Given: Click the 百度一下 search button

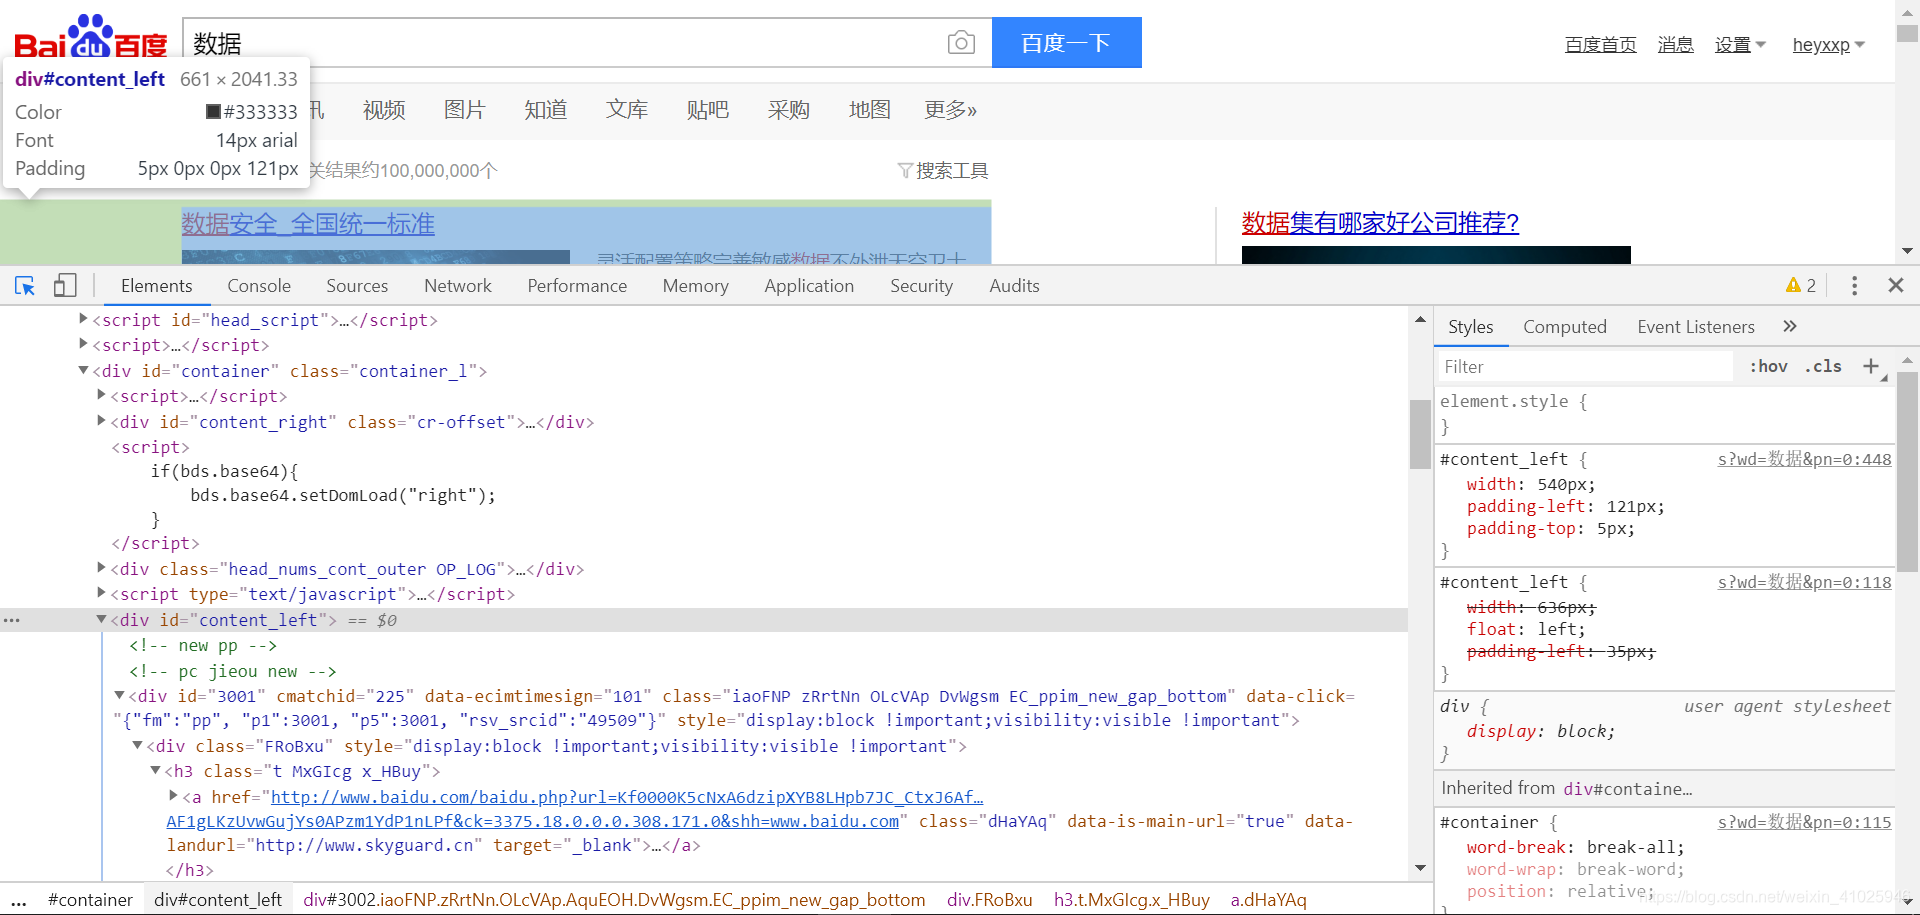Looking at the screenshot, I should click(1066, 43).
